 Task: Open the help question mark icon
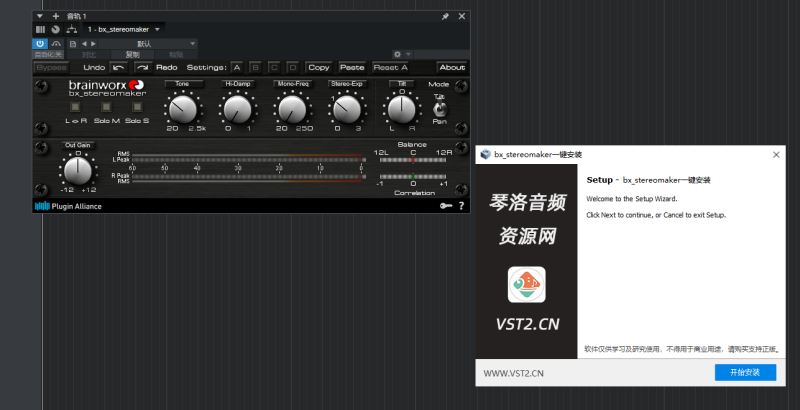click(x=461, y=205)
